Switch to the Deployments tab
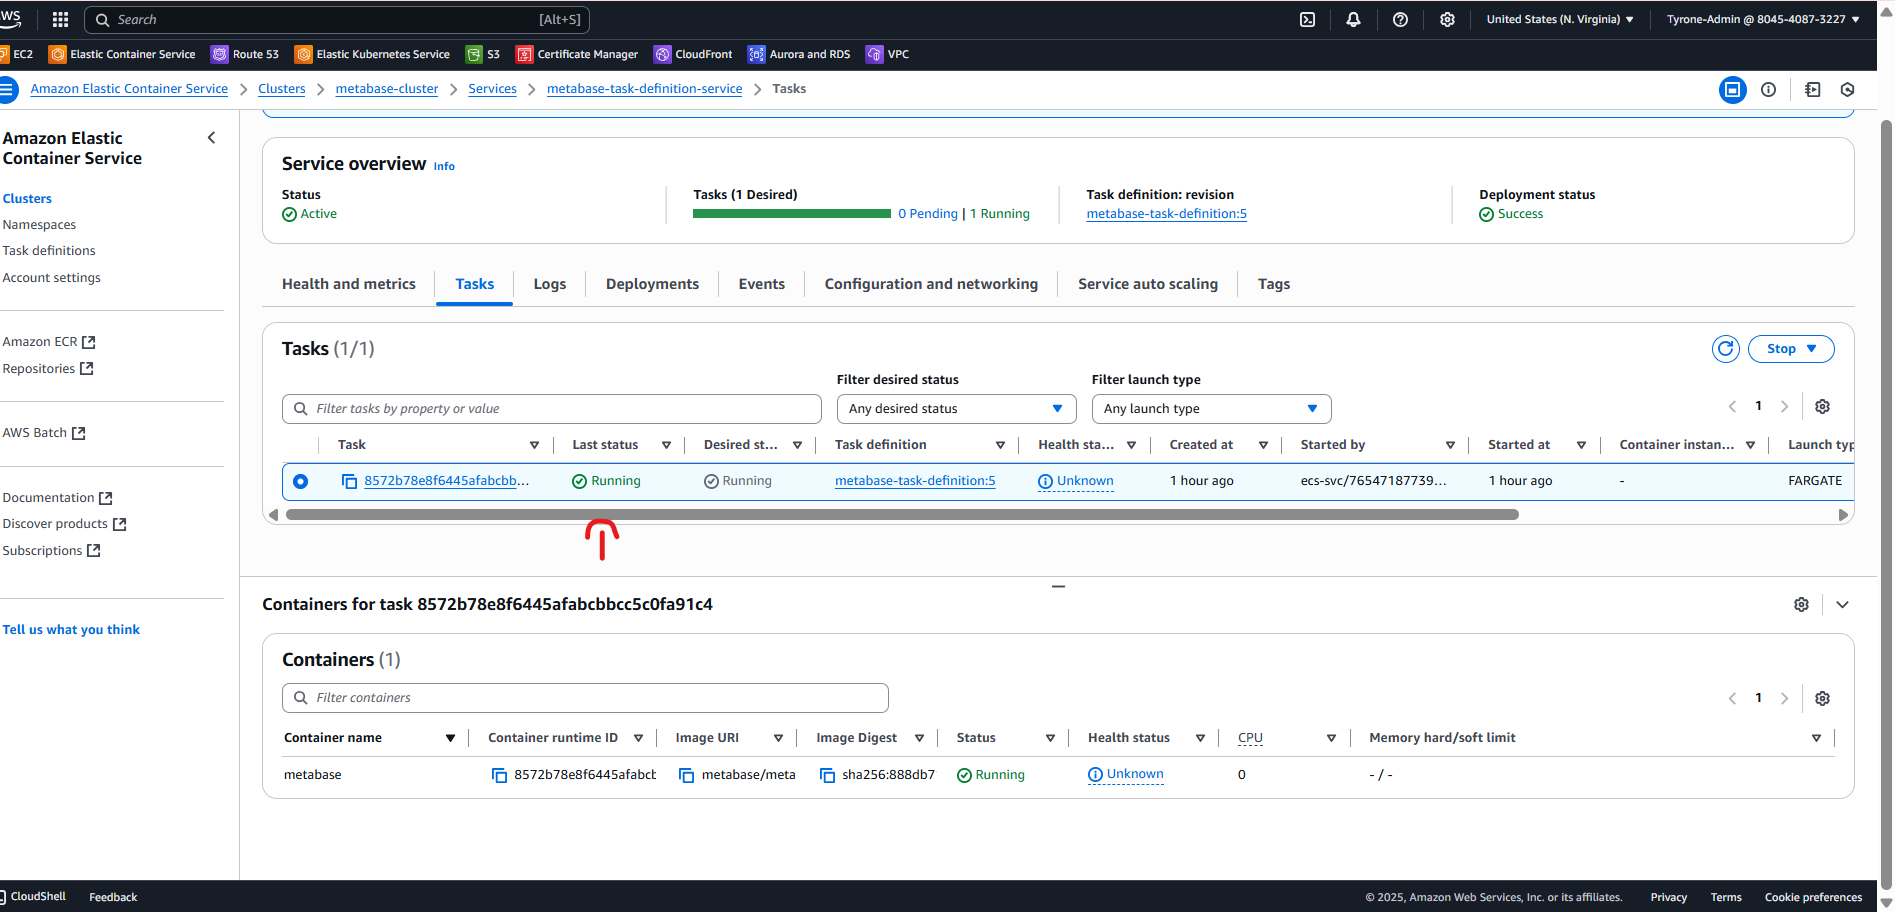This screenshot has width=1895, height=912. pos(652,284)
